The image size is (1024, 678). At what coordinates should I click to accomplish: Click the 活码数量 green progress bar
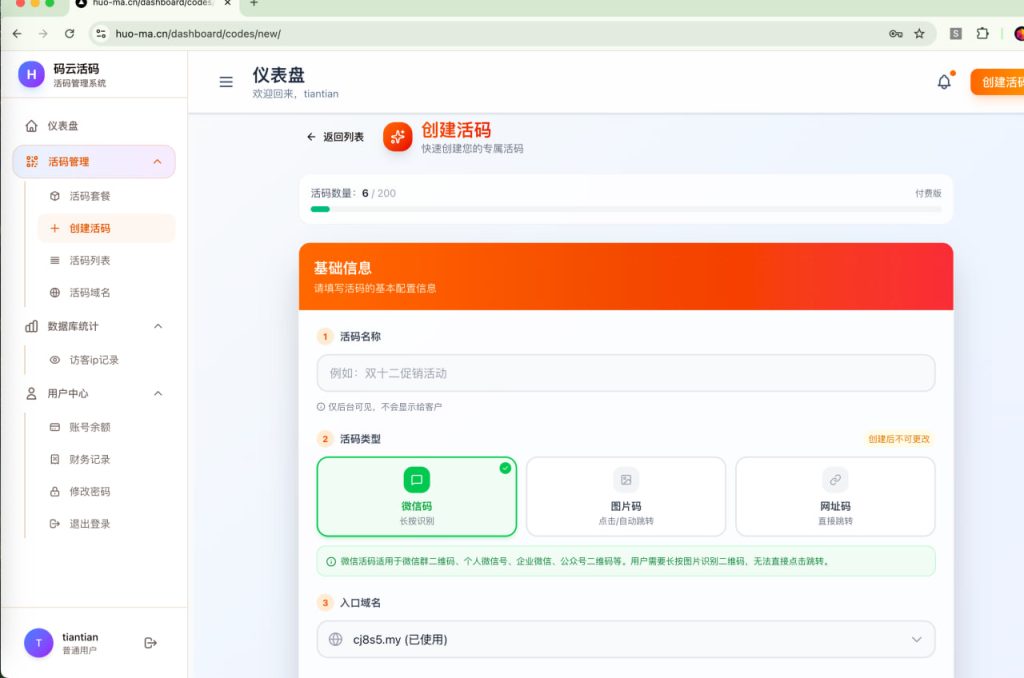pos(320,209)
